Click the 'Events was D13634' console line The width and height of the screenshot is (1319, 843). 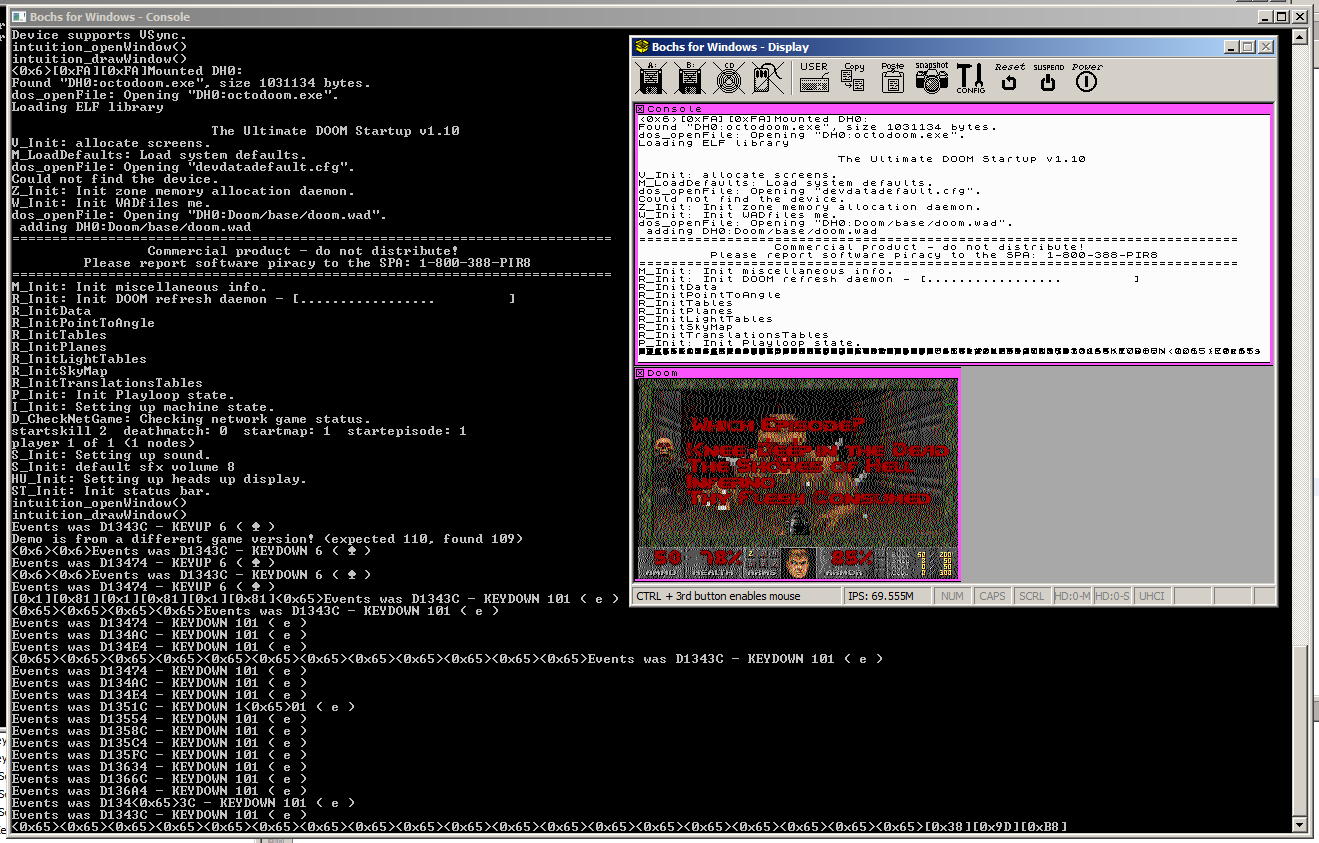(159, 767)
